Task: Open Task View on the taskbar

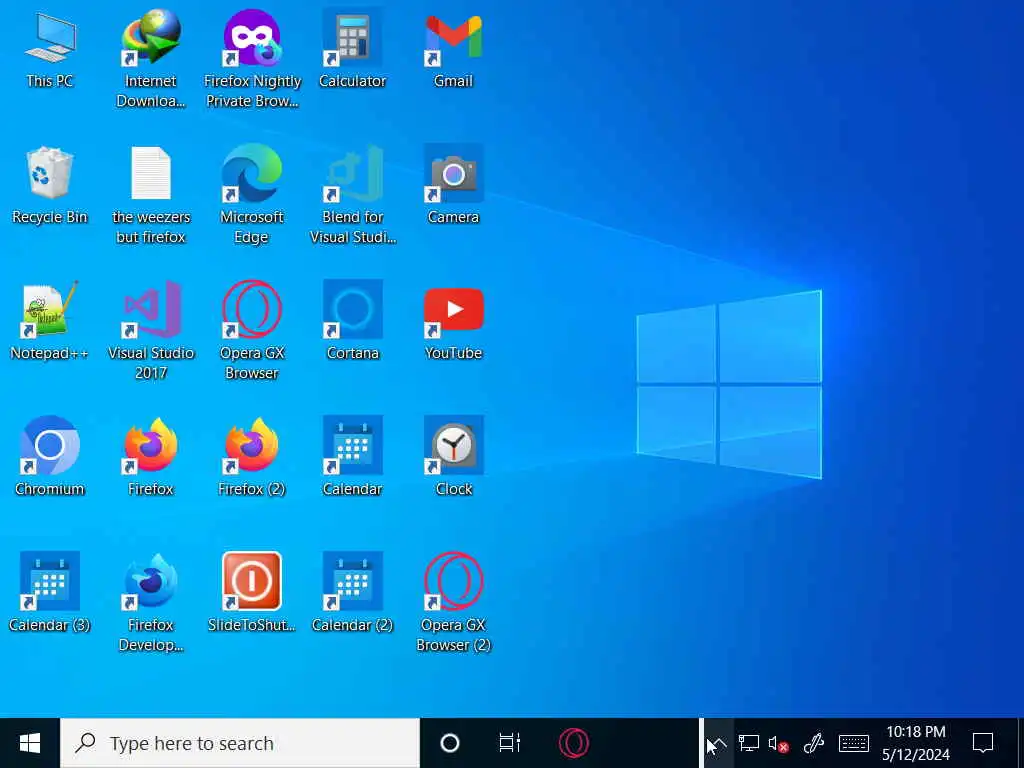Action: (509, 743)
